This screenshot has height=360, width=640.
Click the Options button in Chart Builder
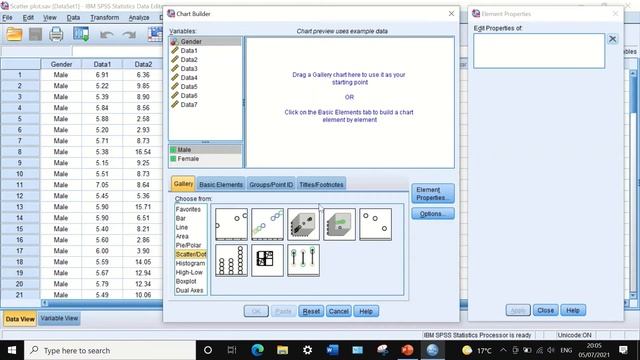click(433, 213)
